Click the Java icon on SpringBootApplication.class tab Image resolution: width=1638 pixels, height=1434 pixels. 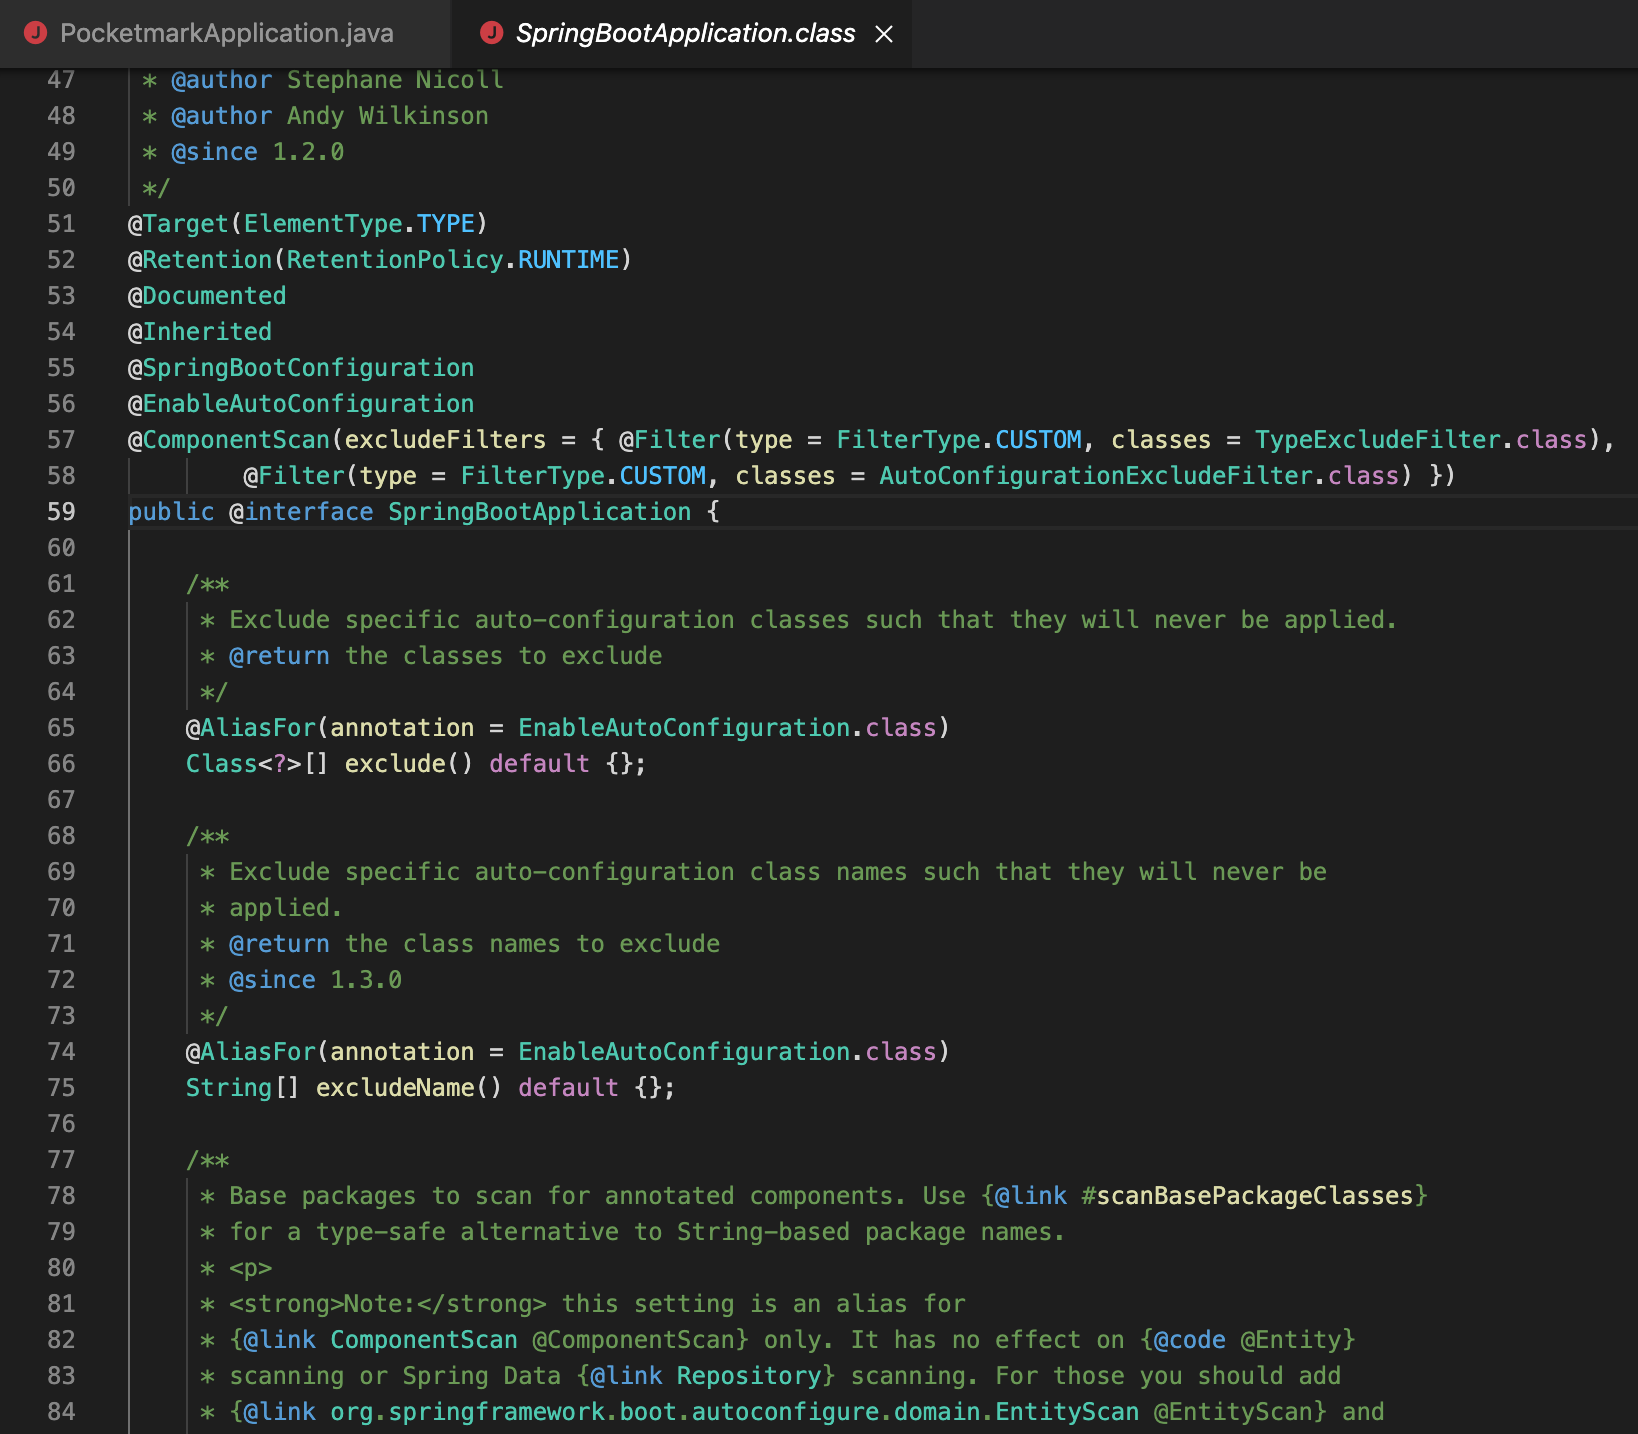point(491,33)
